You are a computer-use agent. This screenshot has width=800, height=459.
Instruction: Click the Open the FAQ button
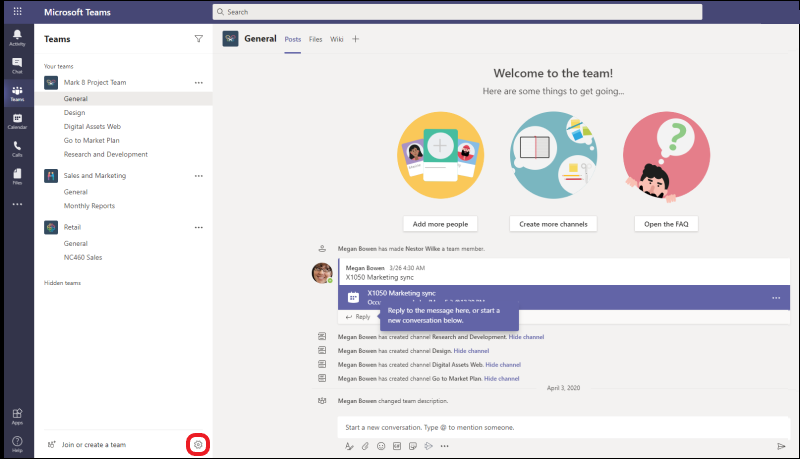click(666, 224)
